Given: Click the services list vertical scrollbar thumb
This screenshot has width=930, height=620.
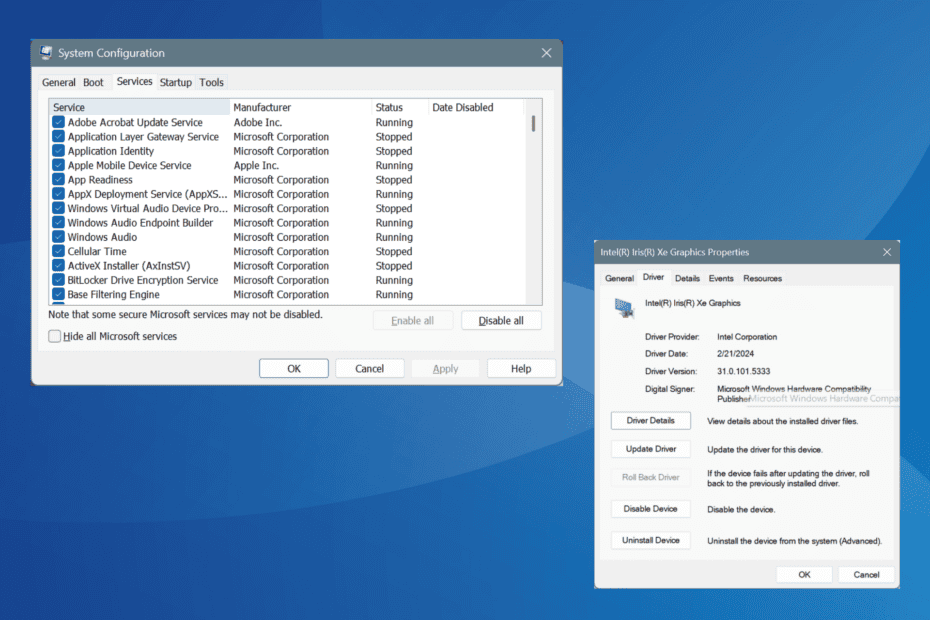Looking at the screenshot, I should click(x=533, y=123).
